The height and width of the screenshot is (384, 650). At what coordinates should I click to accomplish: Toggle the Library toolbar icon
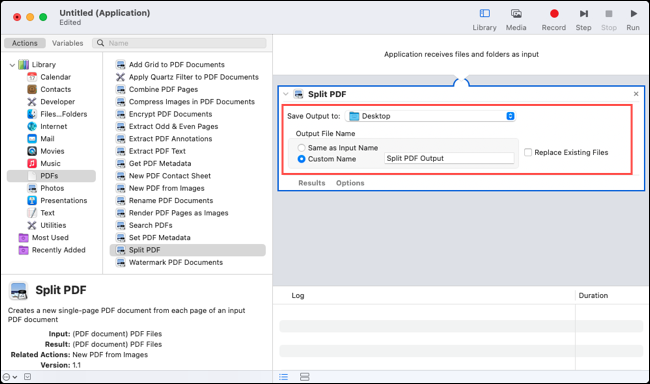[x=484, y=19]
